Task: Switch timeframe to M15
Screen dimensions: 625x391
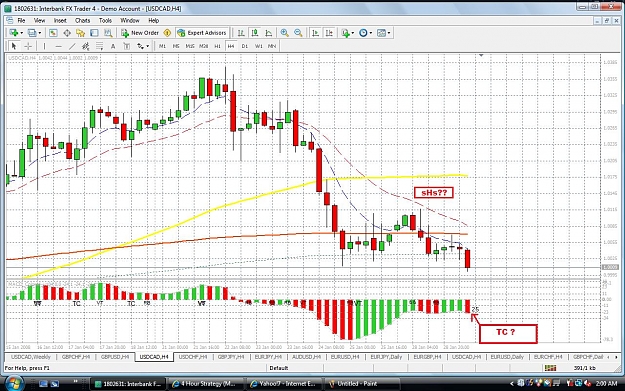Action: [190, 46]
